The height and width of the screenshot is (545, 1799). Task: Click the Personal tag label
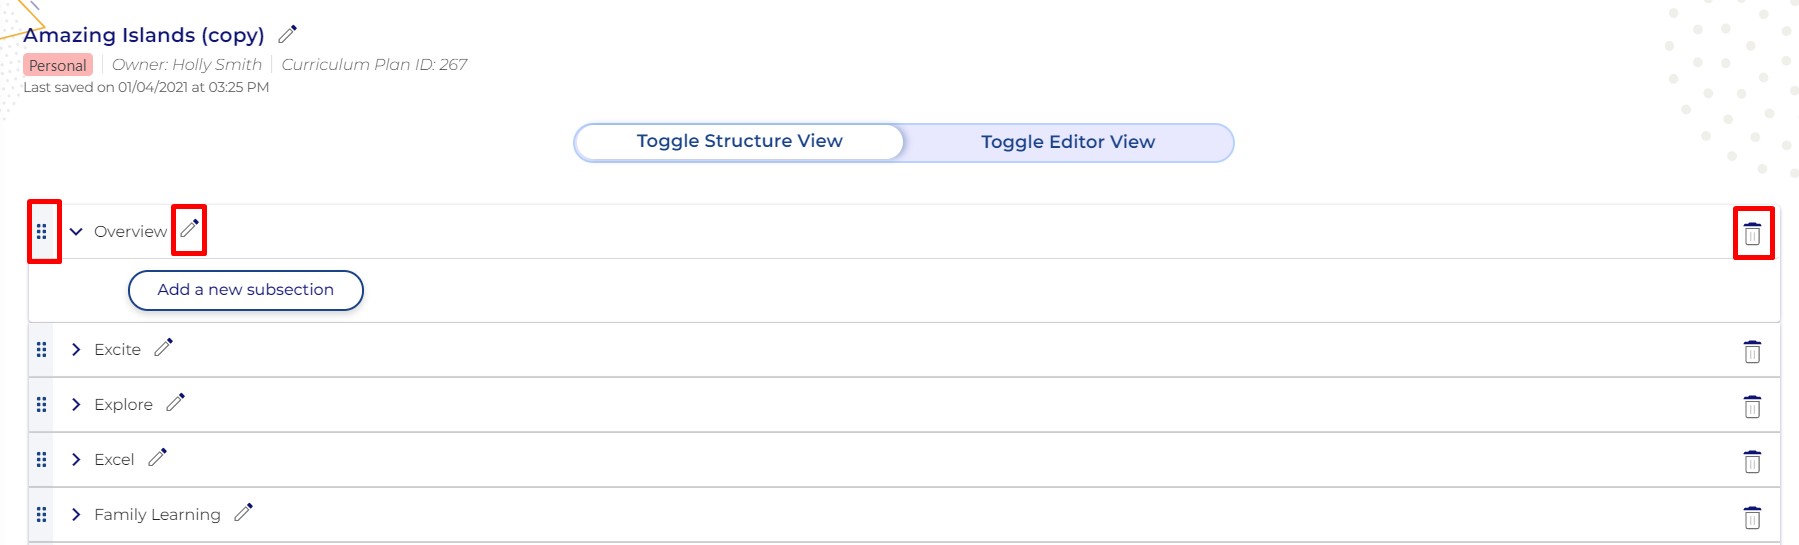tap(58, 66)
